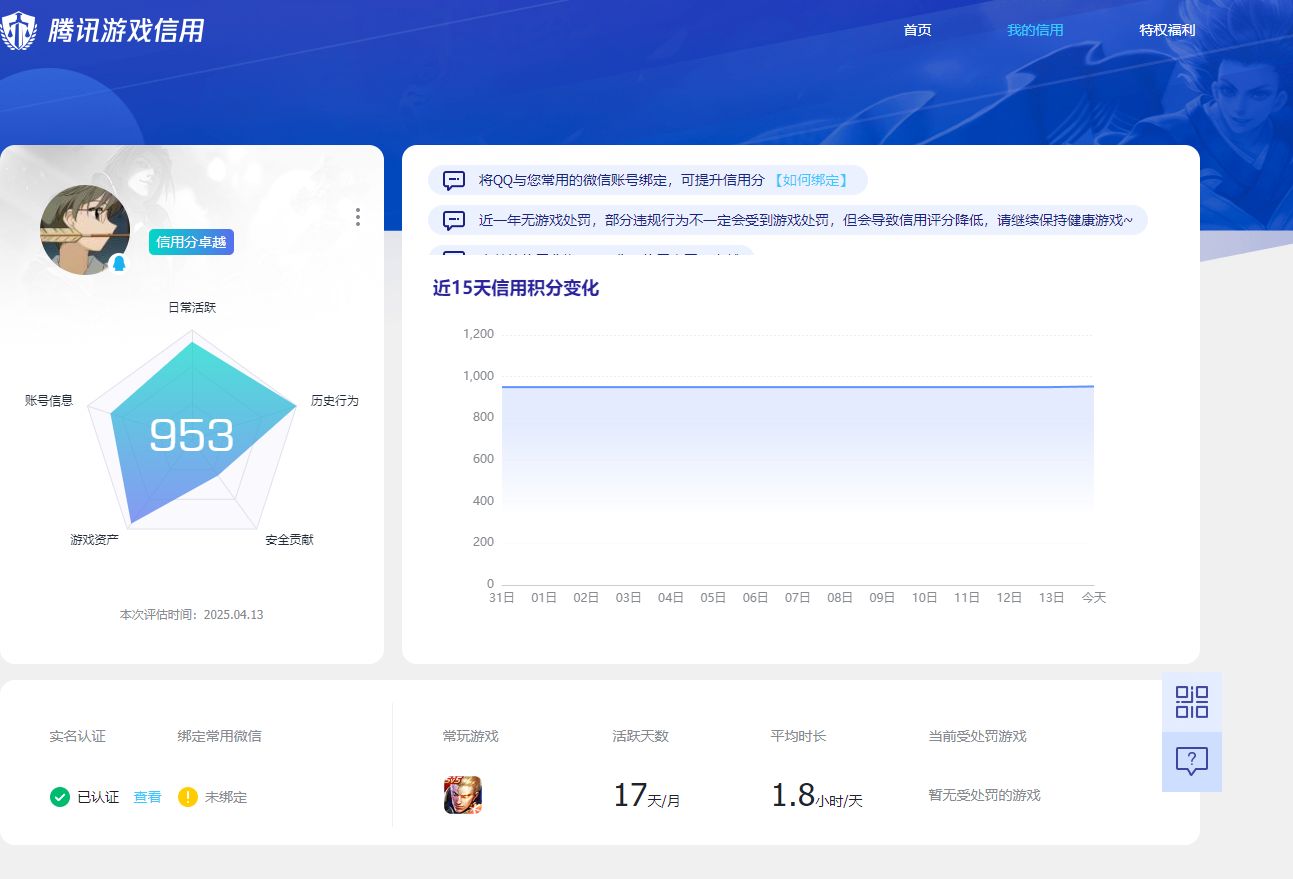Click the 已认证 status text
The image size is (1293, 879).
click(x=98, y=797)
